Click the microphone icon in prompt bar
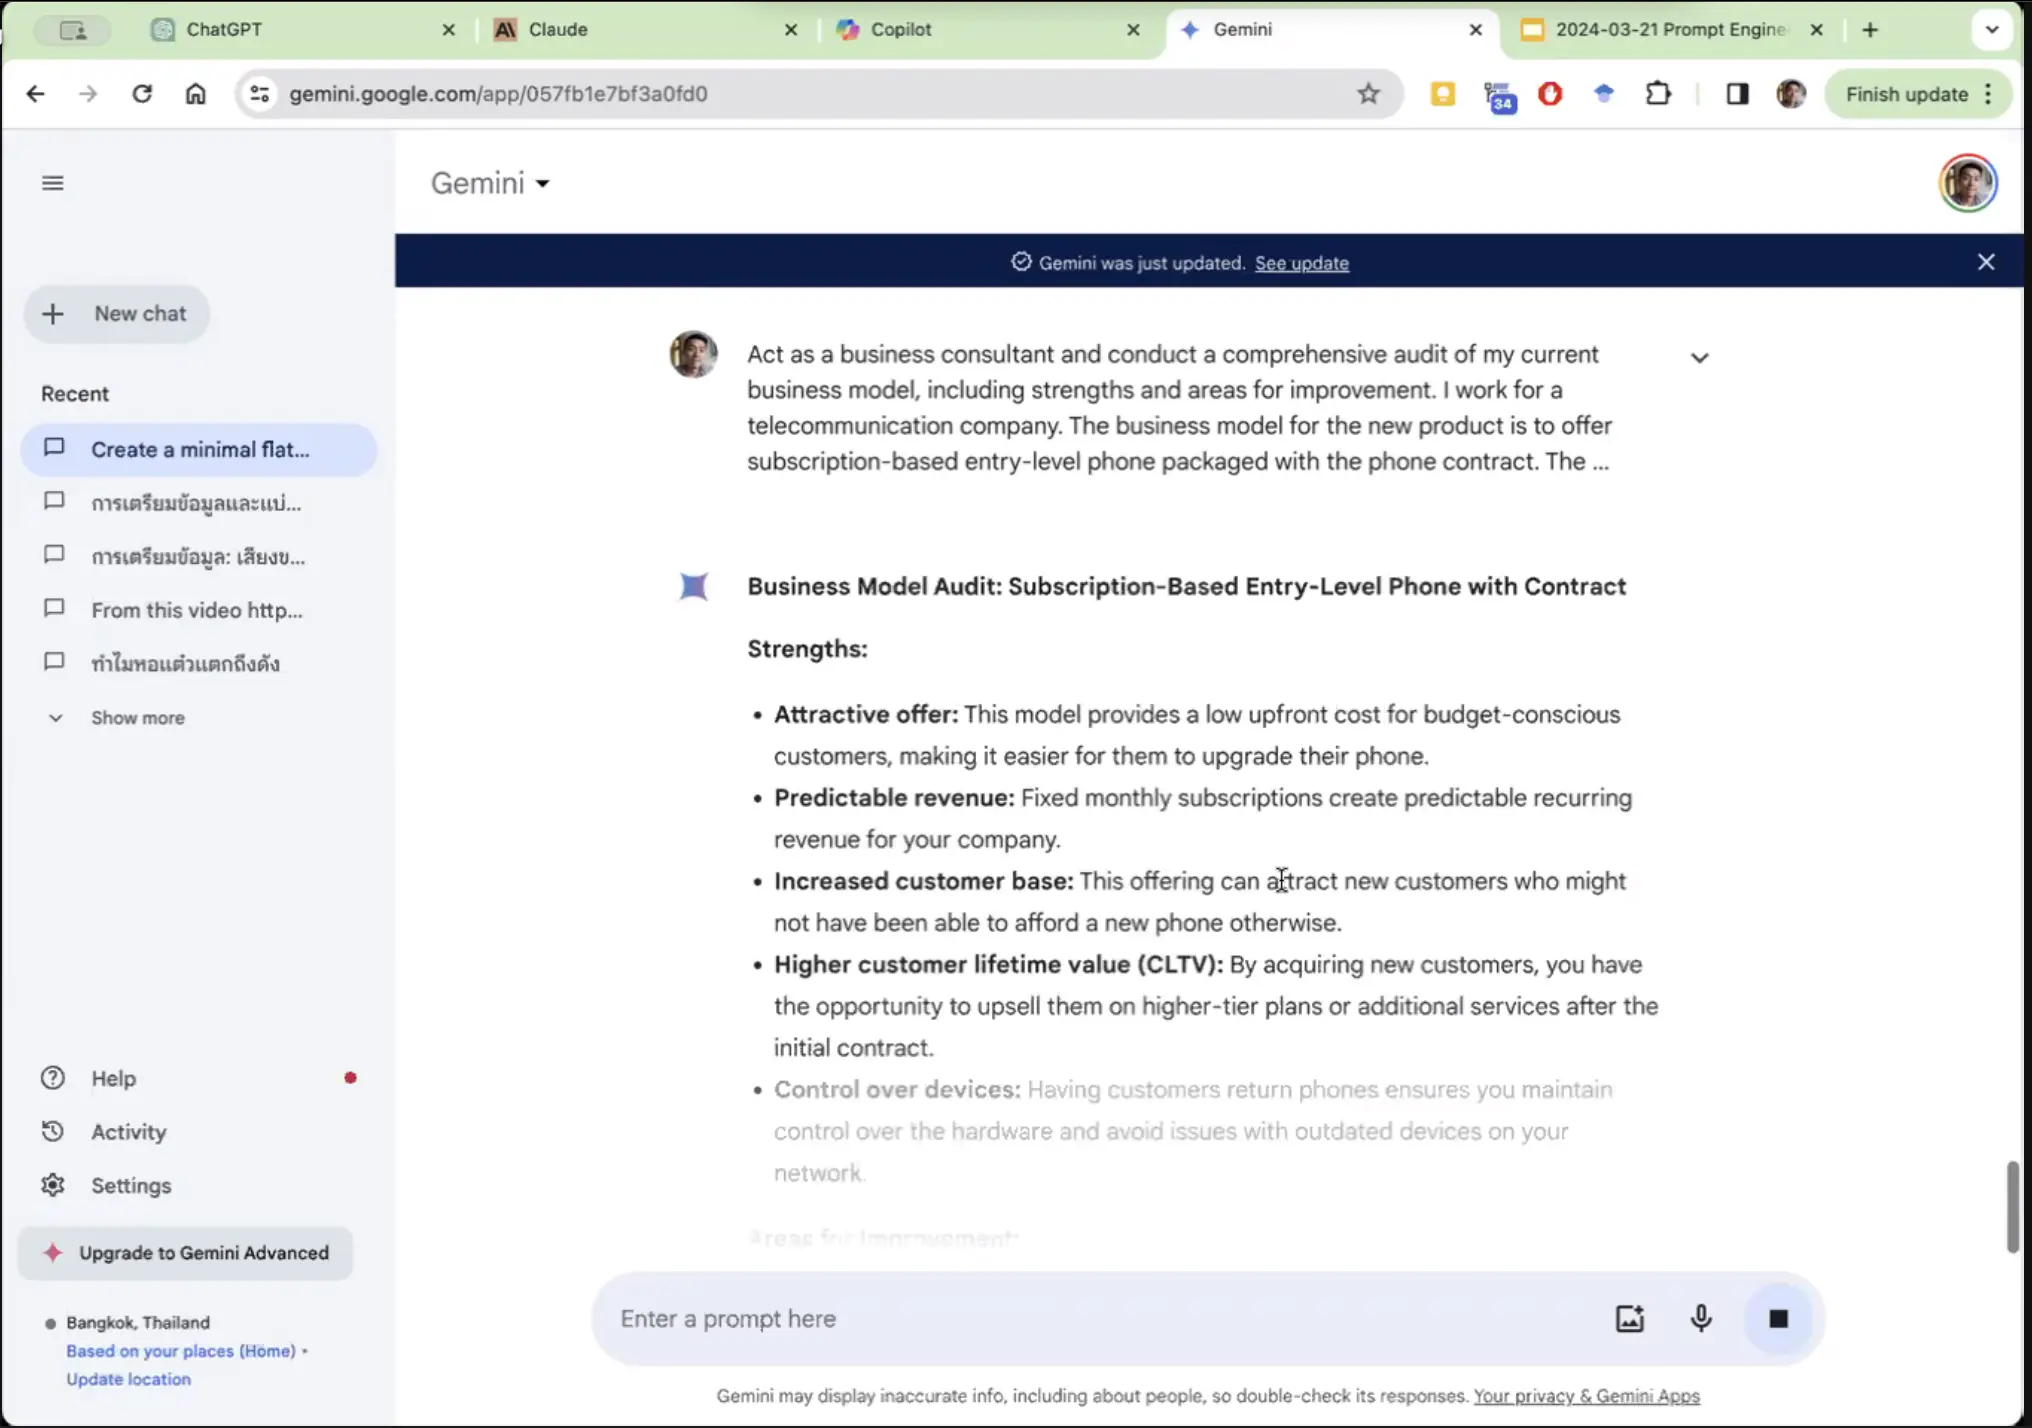2032x1428 pixels. click(x=1701, y=1318)
